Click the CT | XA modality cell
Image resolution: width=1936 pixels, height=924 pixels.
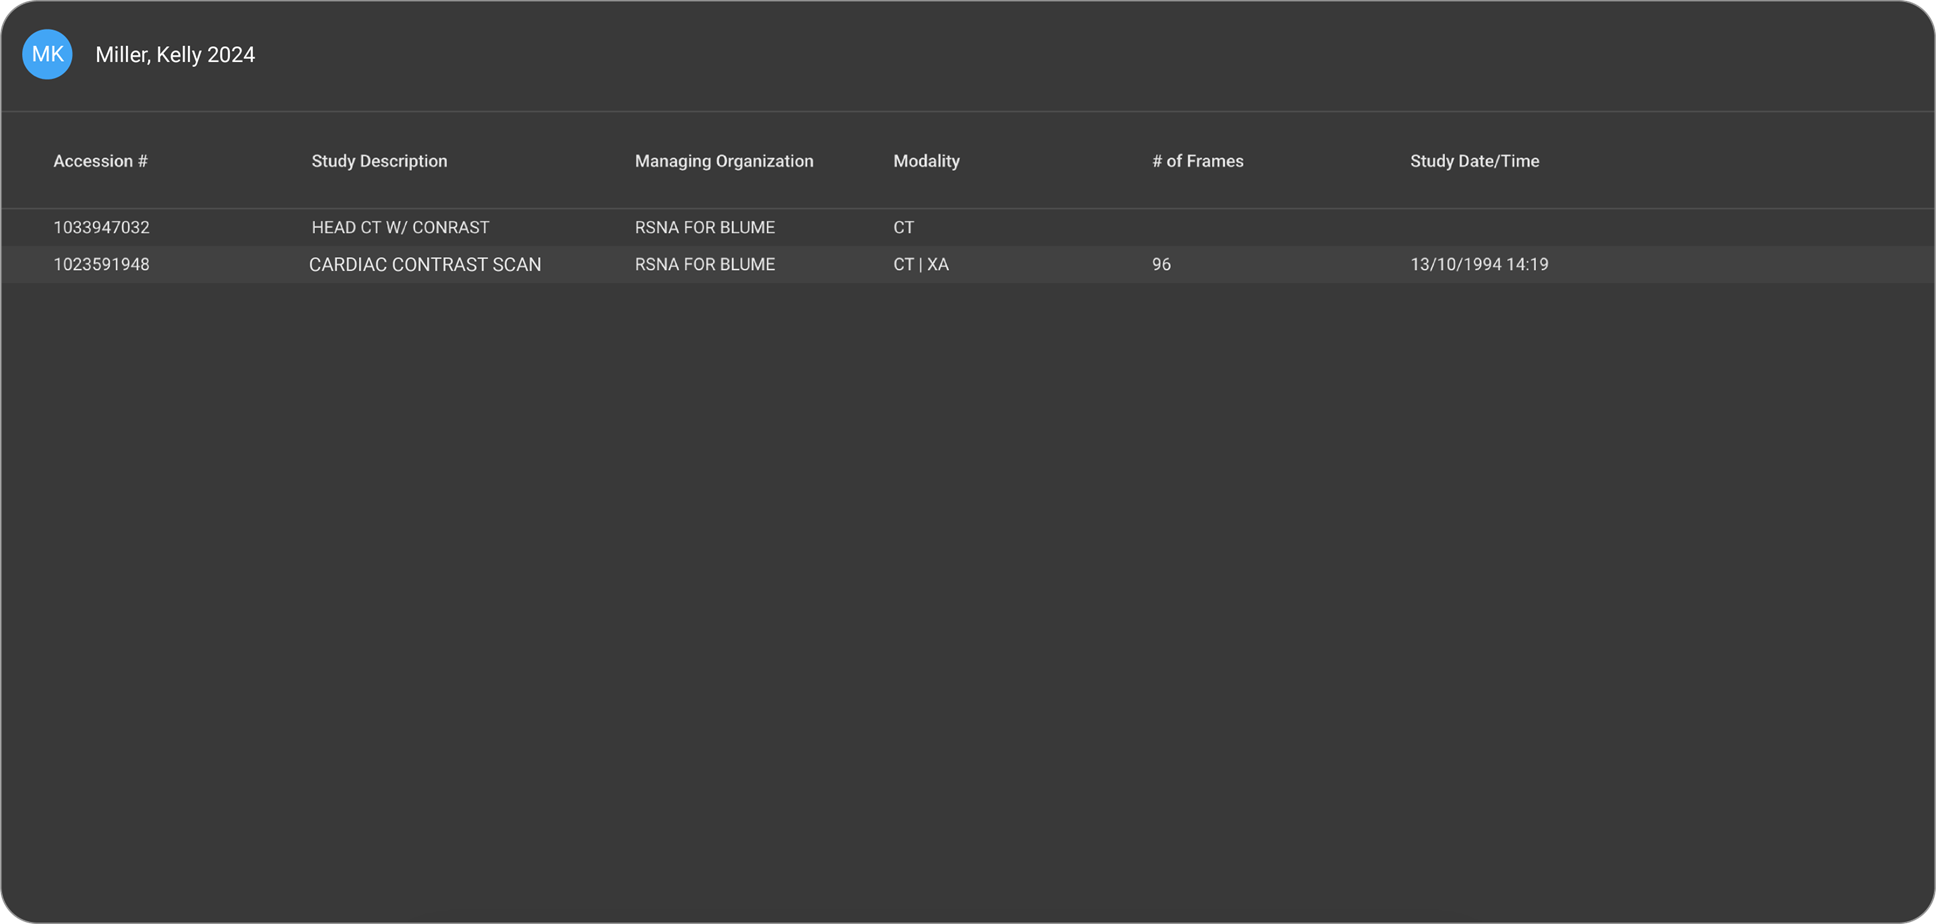920,265
